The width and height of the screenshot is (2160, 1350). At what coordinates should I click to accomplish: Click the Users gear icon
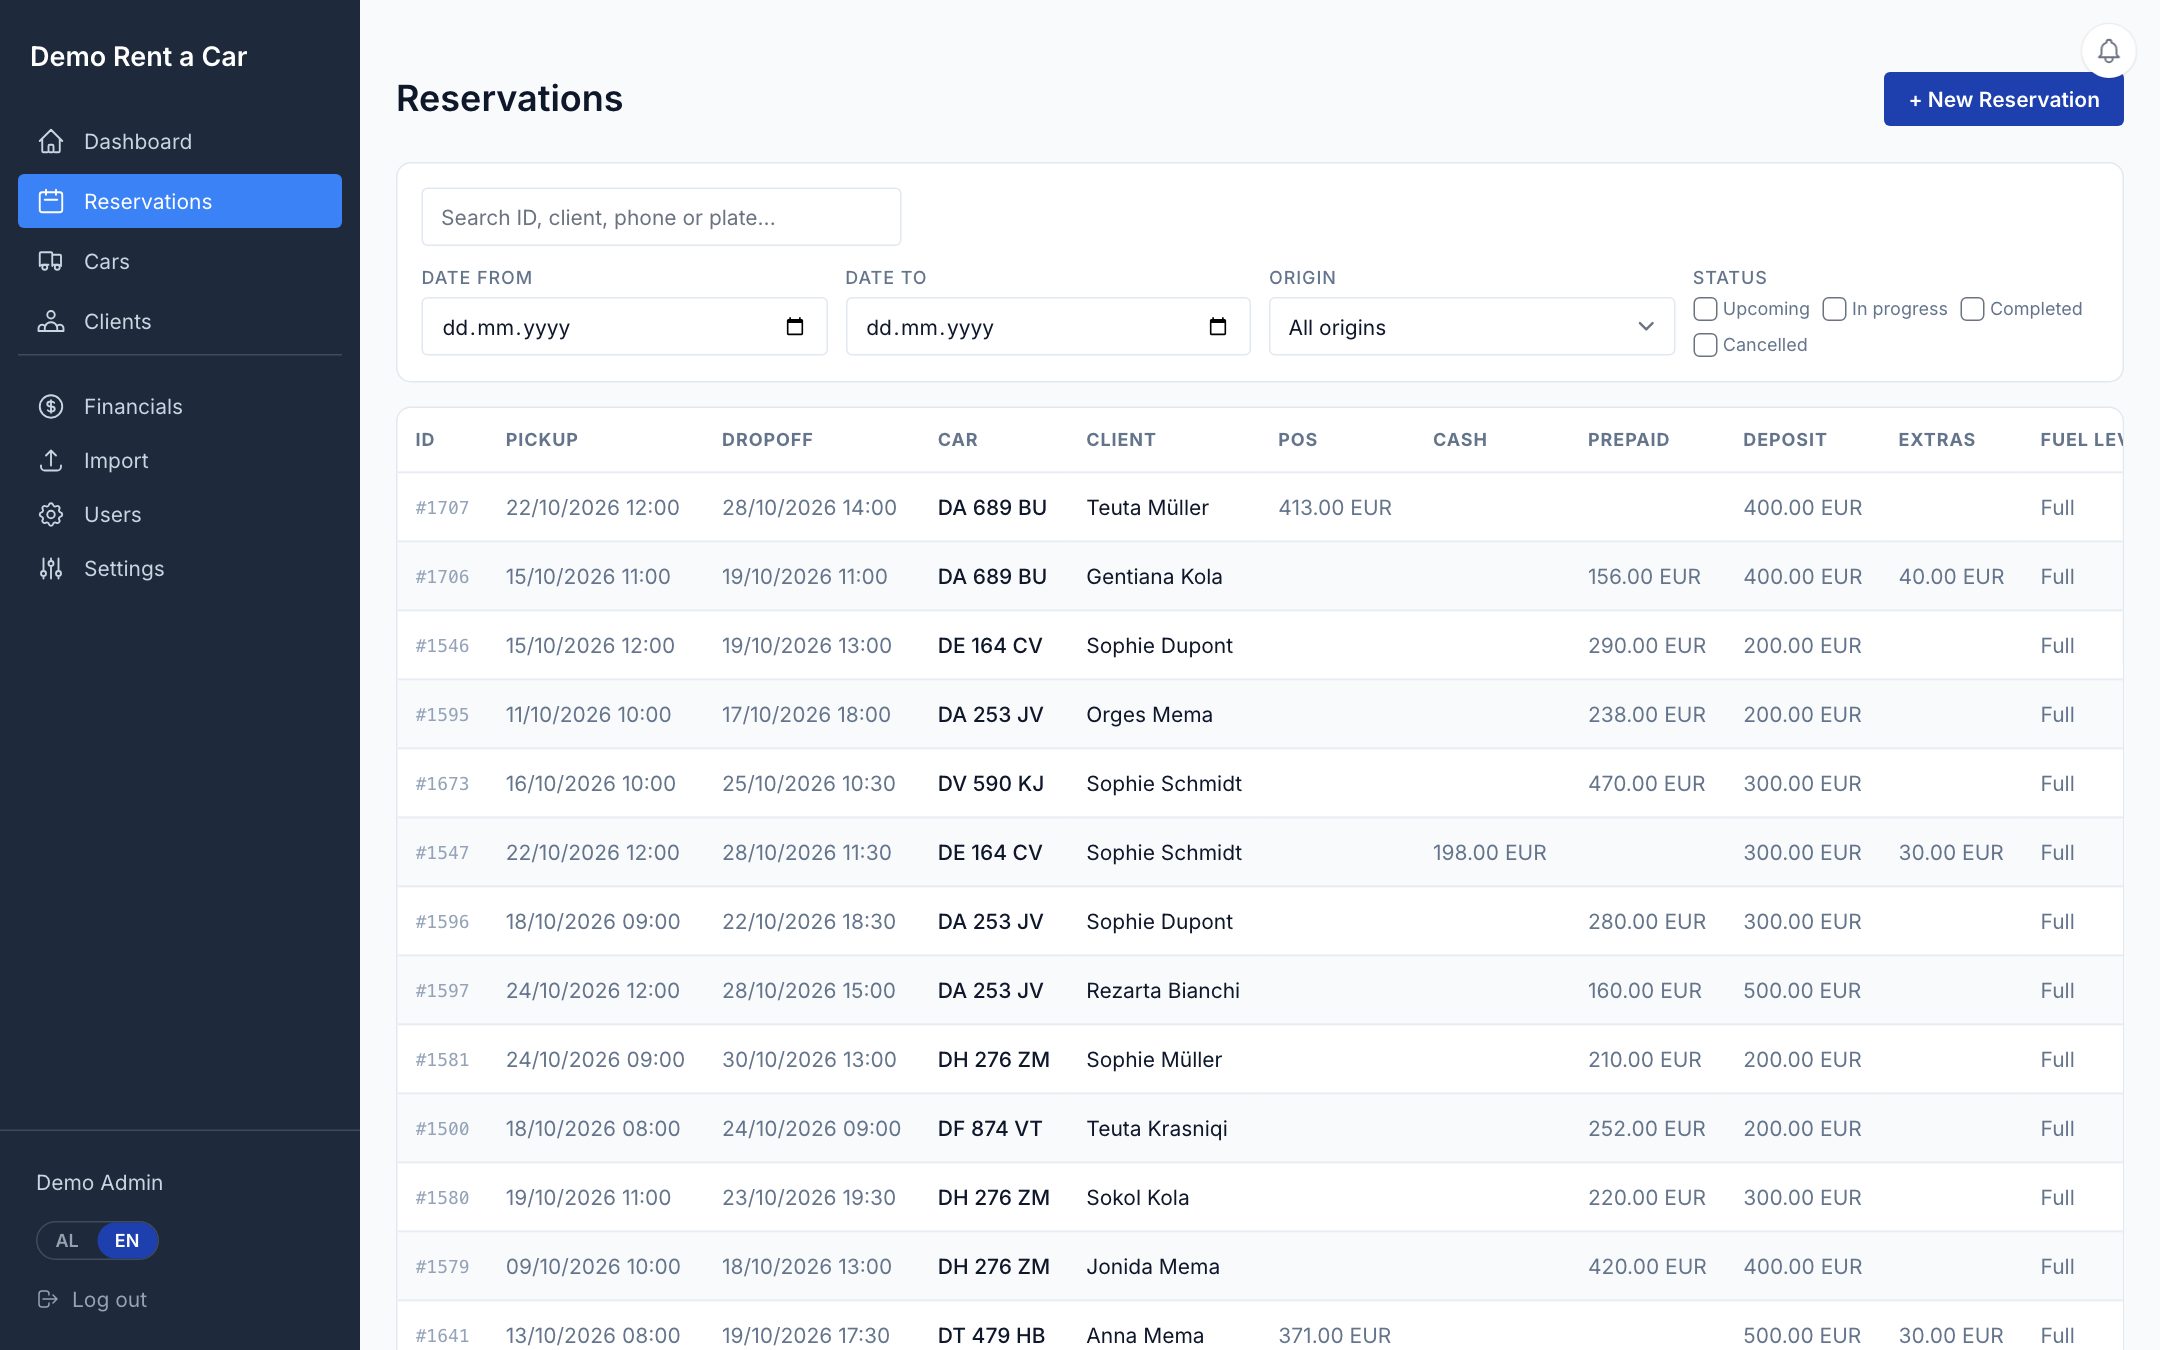tap(51, 514)
